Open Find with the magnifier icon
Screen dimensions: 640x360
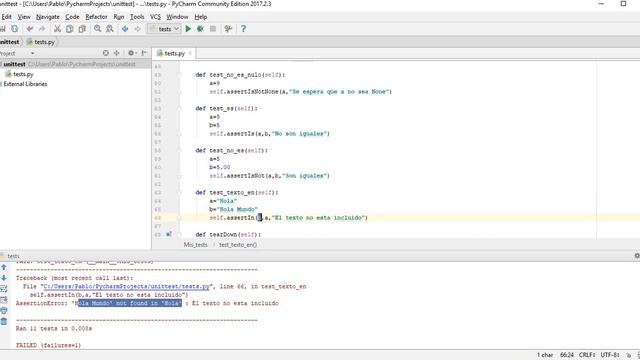point(97,29)
